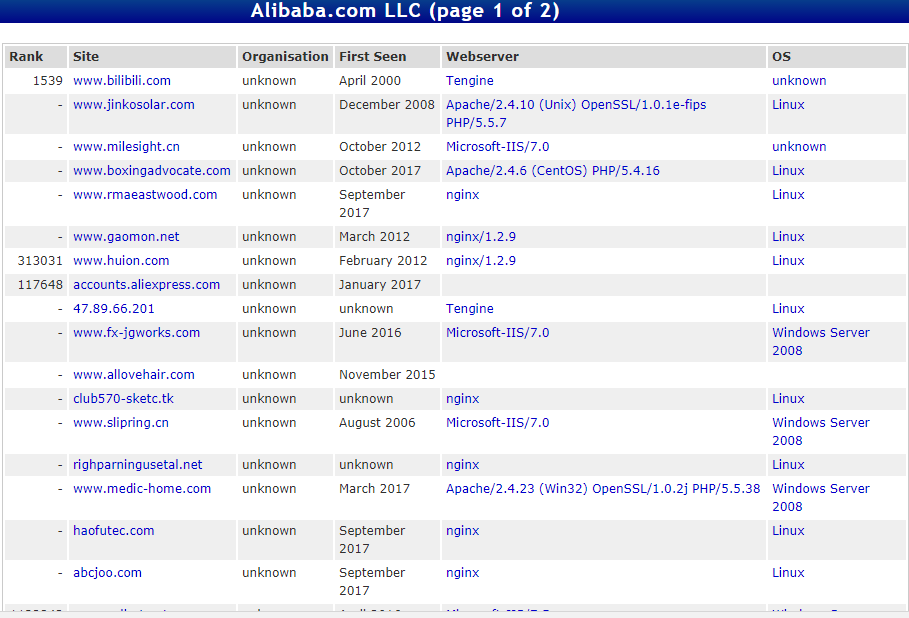
Task: Visit the www.milesight.cn link
Action: click(126, 147)
